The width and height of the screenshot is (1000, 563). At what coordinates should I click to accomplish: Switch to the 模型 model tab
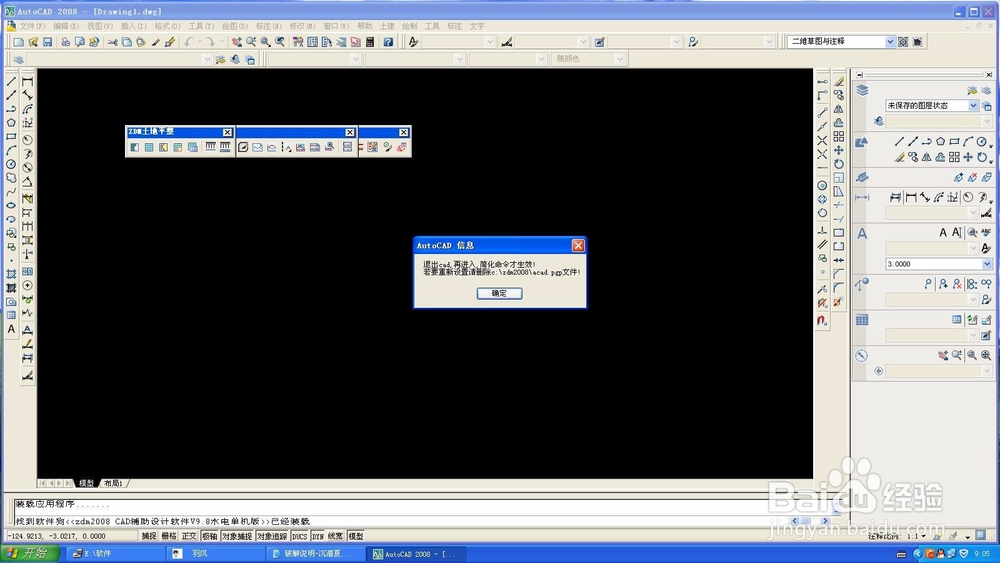(86, 483)
